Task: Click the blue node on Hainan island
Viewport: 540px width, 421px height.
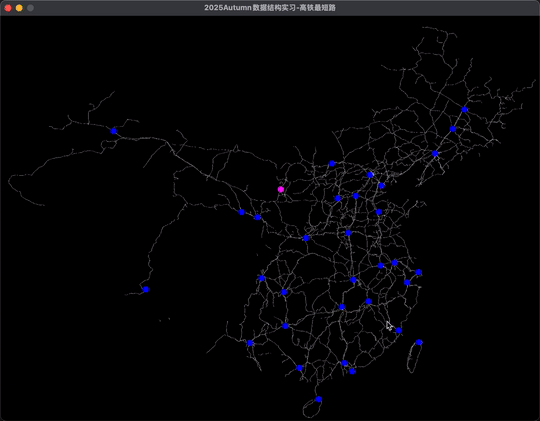Action: 319,399
